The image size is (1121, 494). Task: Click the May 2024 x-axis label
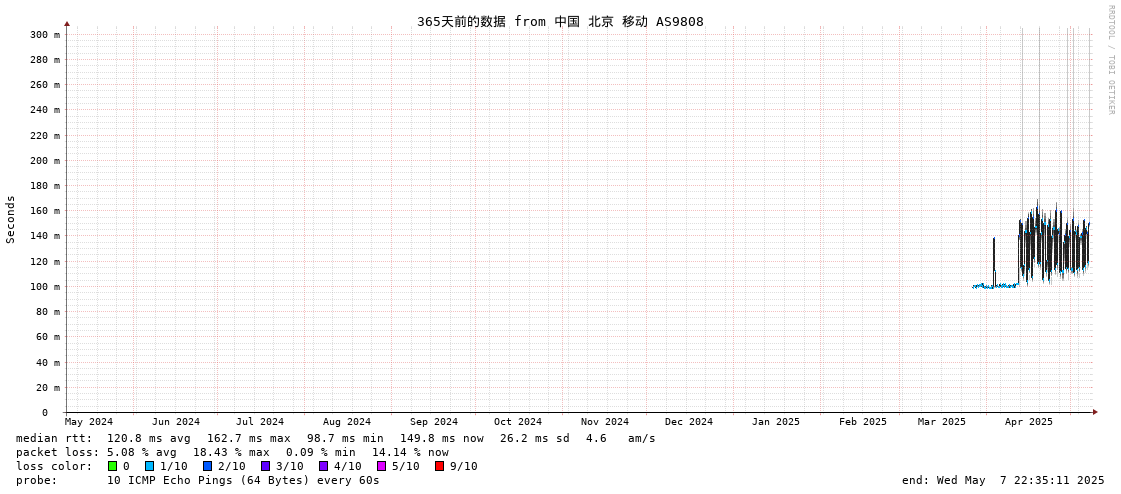89,422
